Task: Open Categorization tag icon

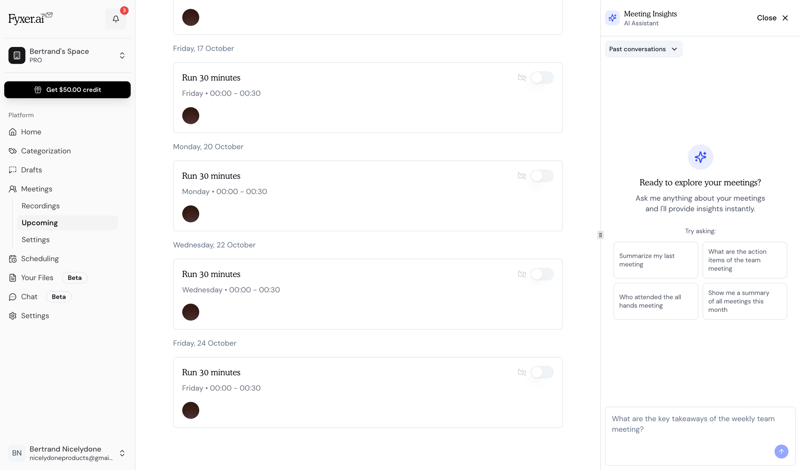Action: pyautogui.click(x=13, y=151)
